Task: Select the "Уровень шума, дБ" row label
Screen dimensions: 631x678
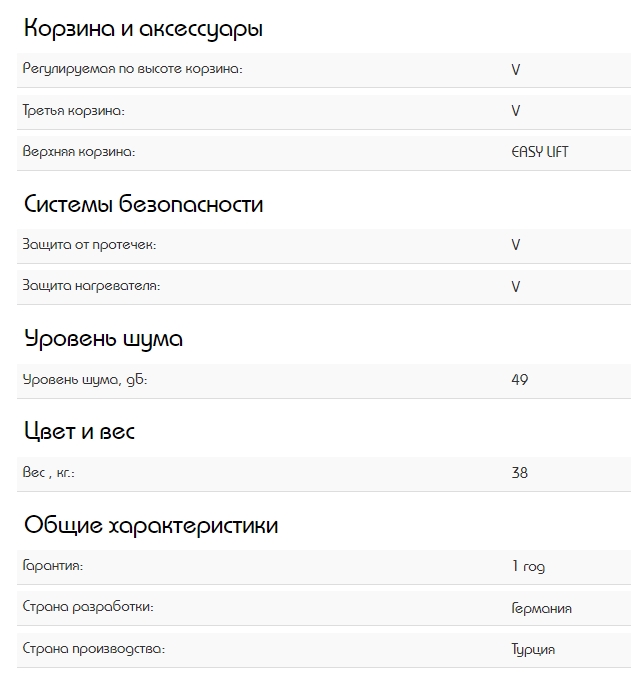Action: [x=85, y=379]
